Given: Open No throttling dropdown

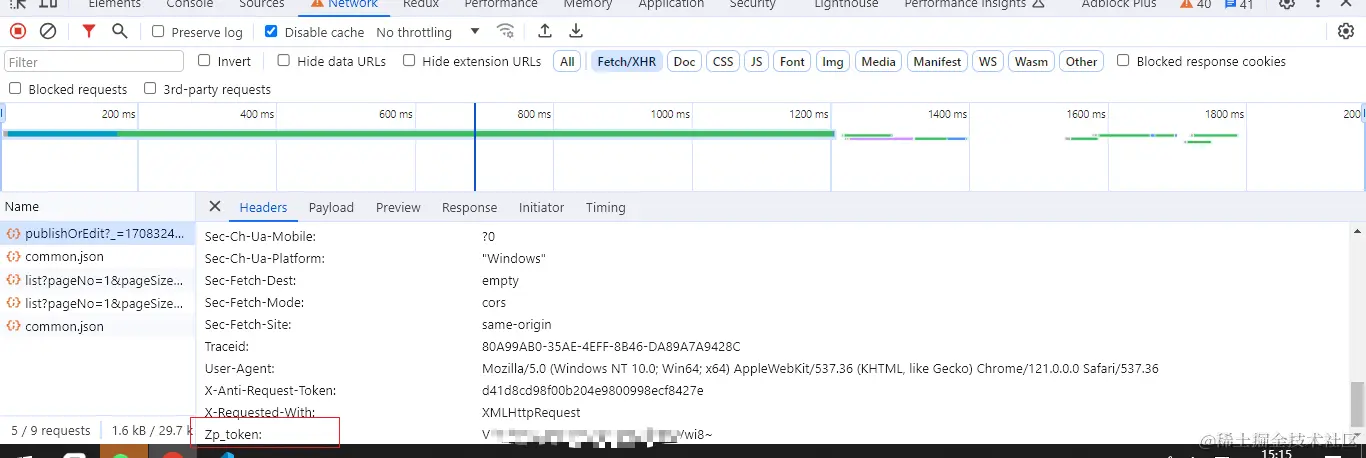Looking at the screenshot, I should 427,32.
